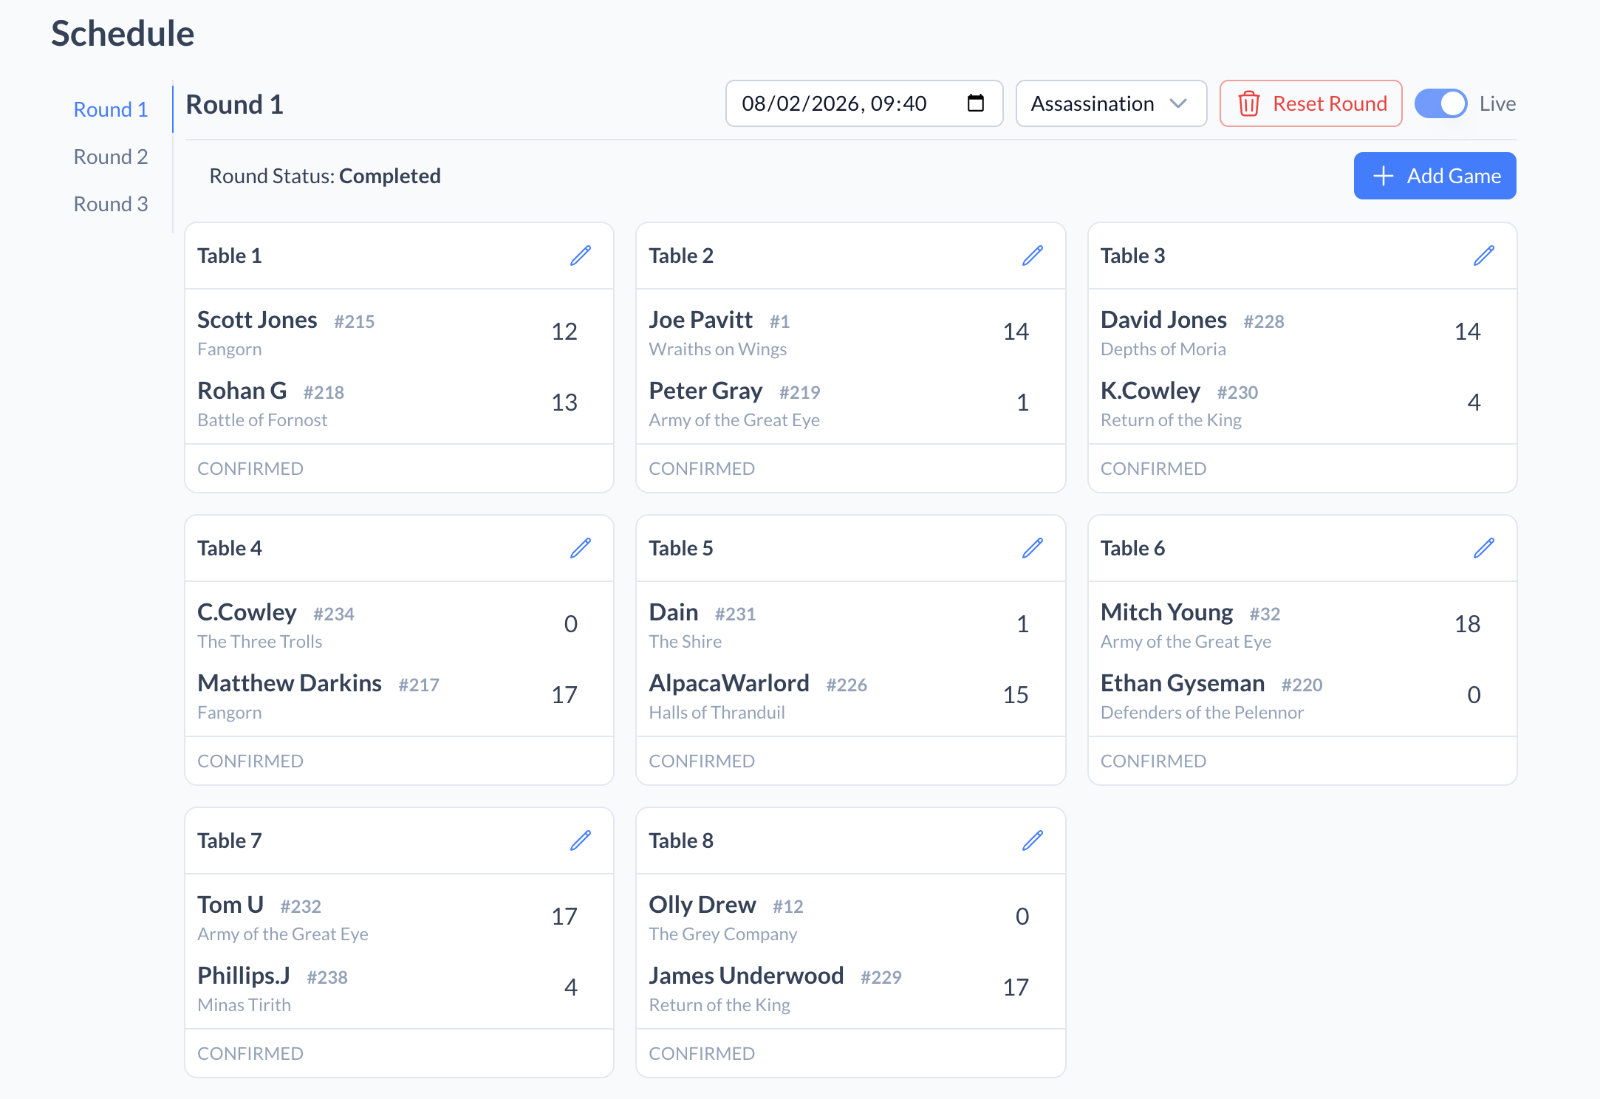Edit Table 2 with the pencil icon
Viewport: 1600px width, 1099px height.
tap(1032, 256)
